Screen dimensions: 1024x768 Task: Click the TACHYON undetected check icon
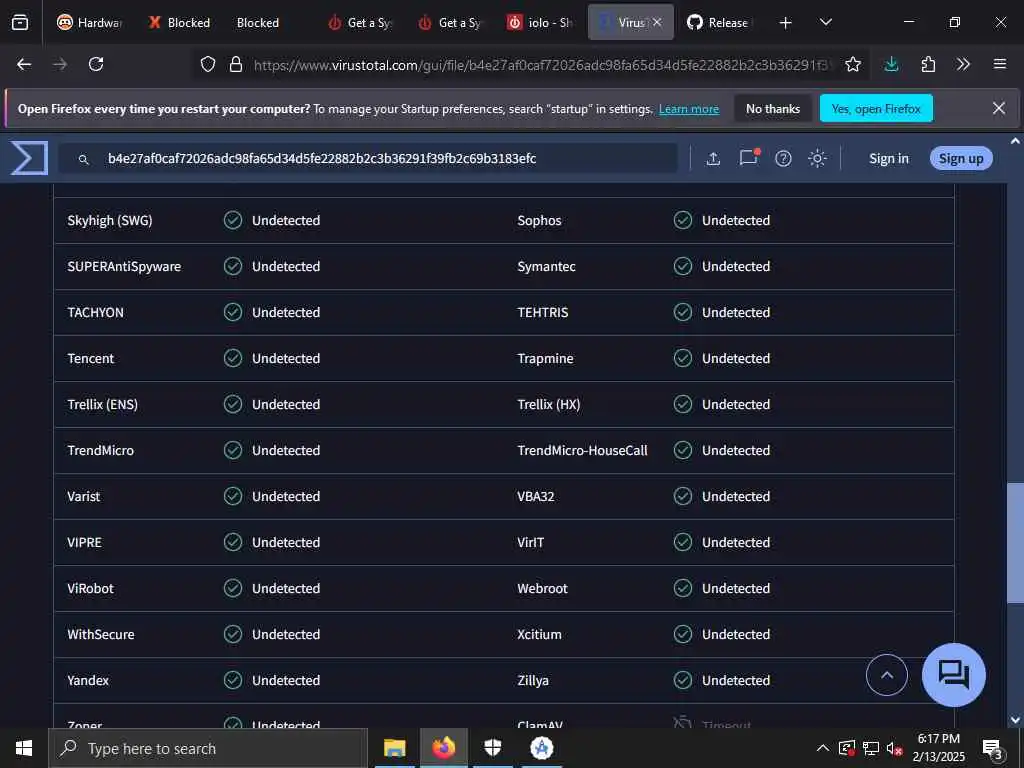coord(232,312)
